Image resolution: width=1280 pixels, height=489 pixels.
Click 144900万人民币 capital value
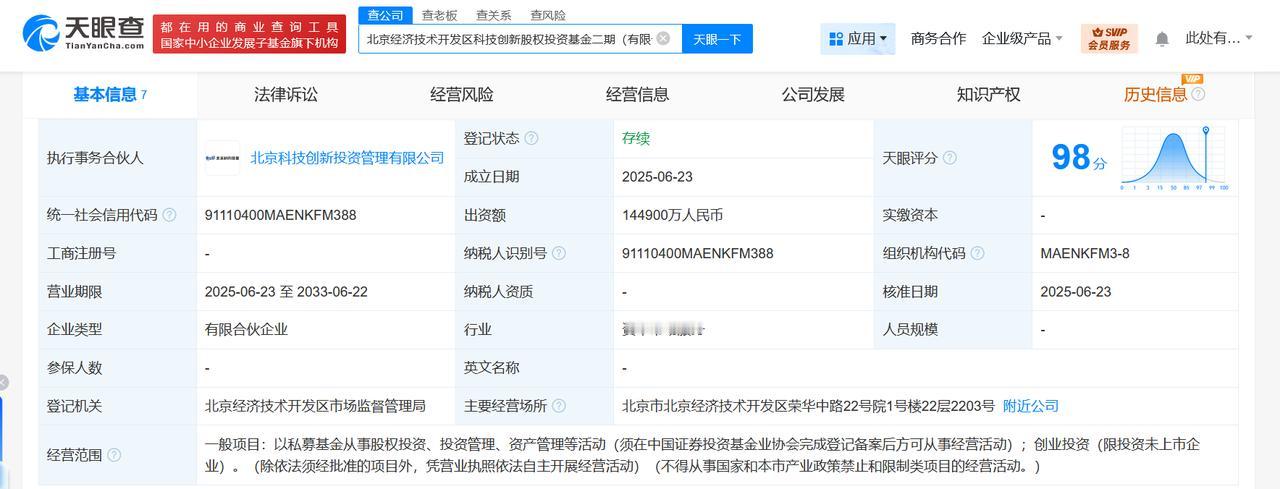click(x=672, y=215)
